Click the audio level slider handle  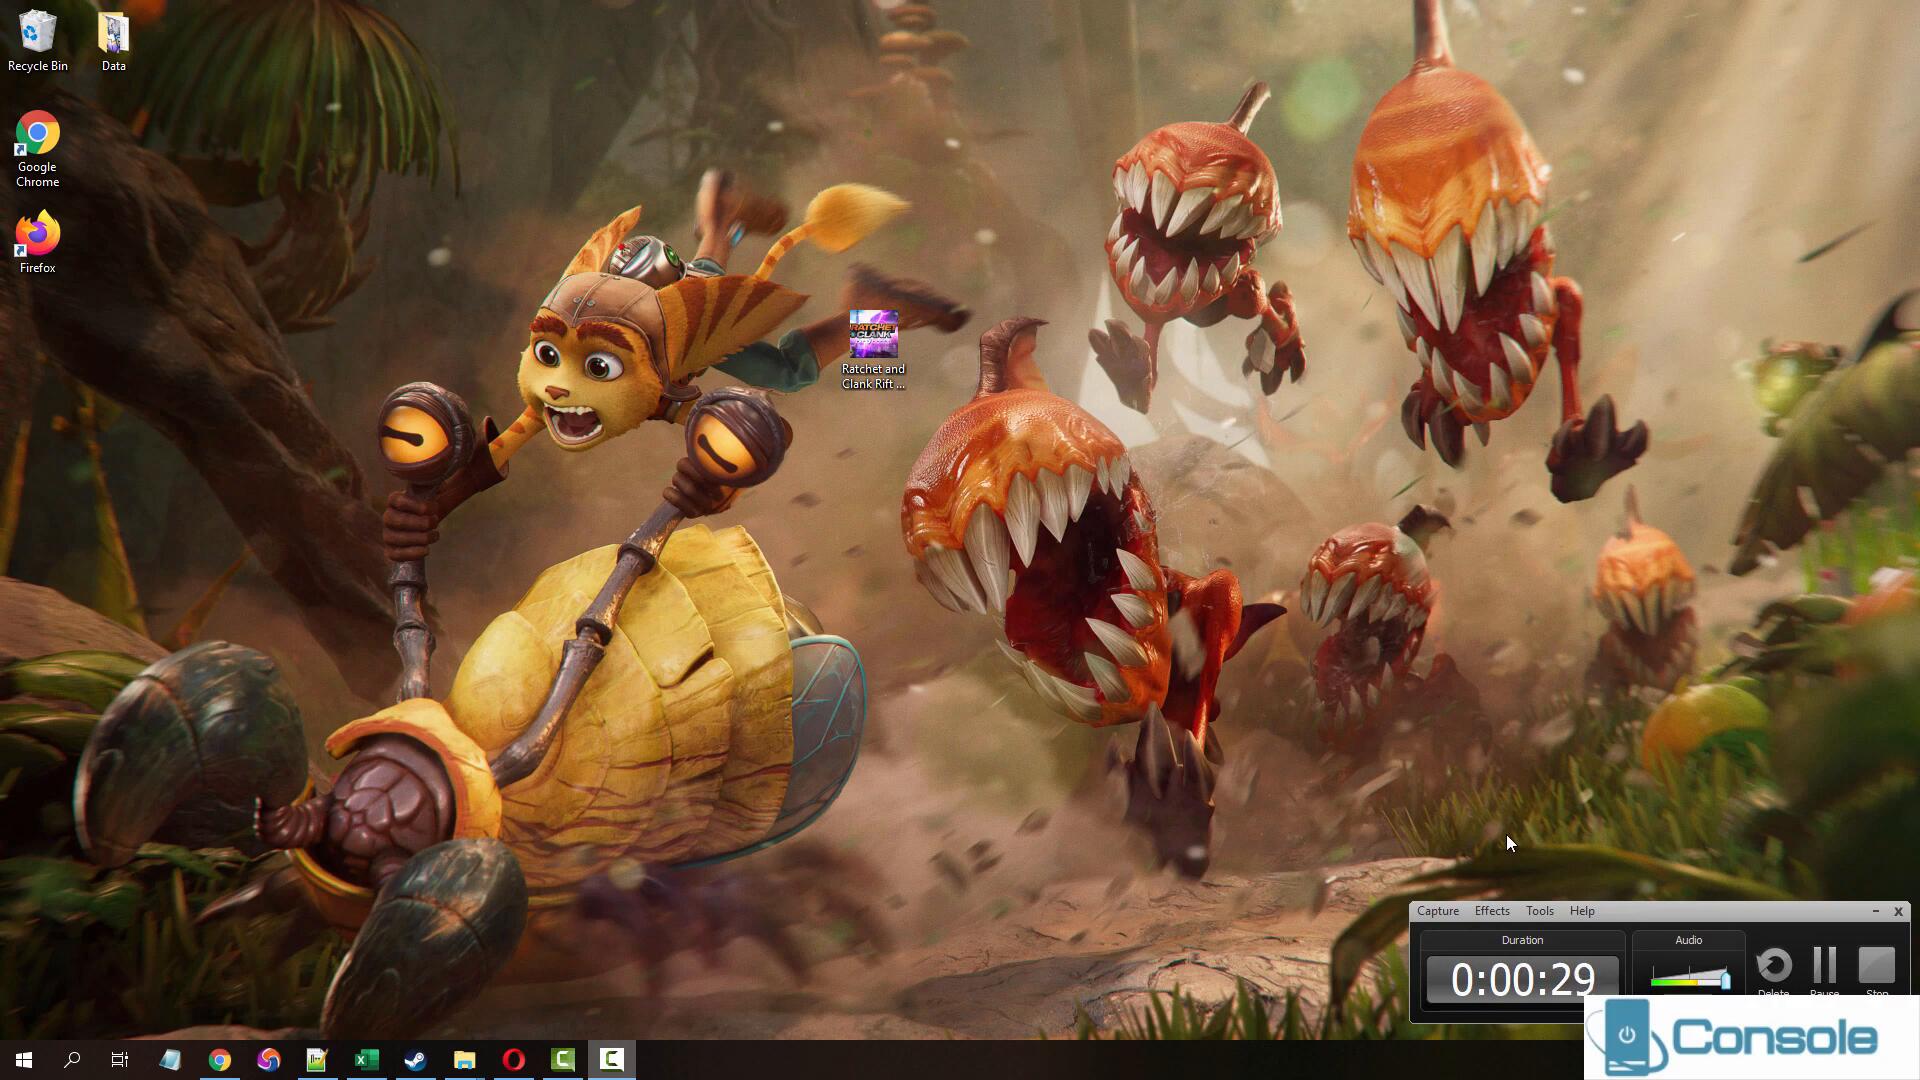(x=1725, y=980)
